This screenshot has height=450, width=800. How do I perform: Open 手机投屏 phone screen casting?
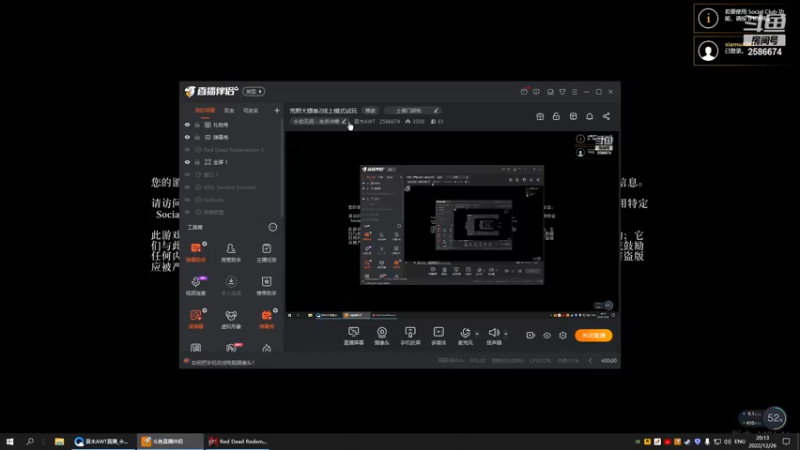coord(410,336)
